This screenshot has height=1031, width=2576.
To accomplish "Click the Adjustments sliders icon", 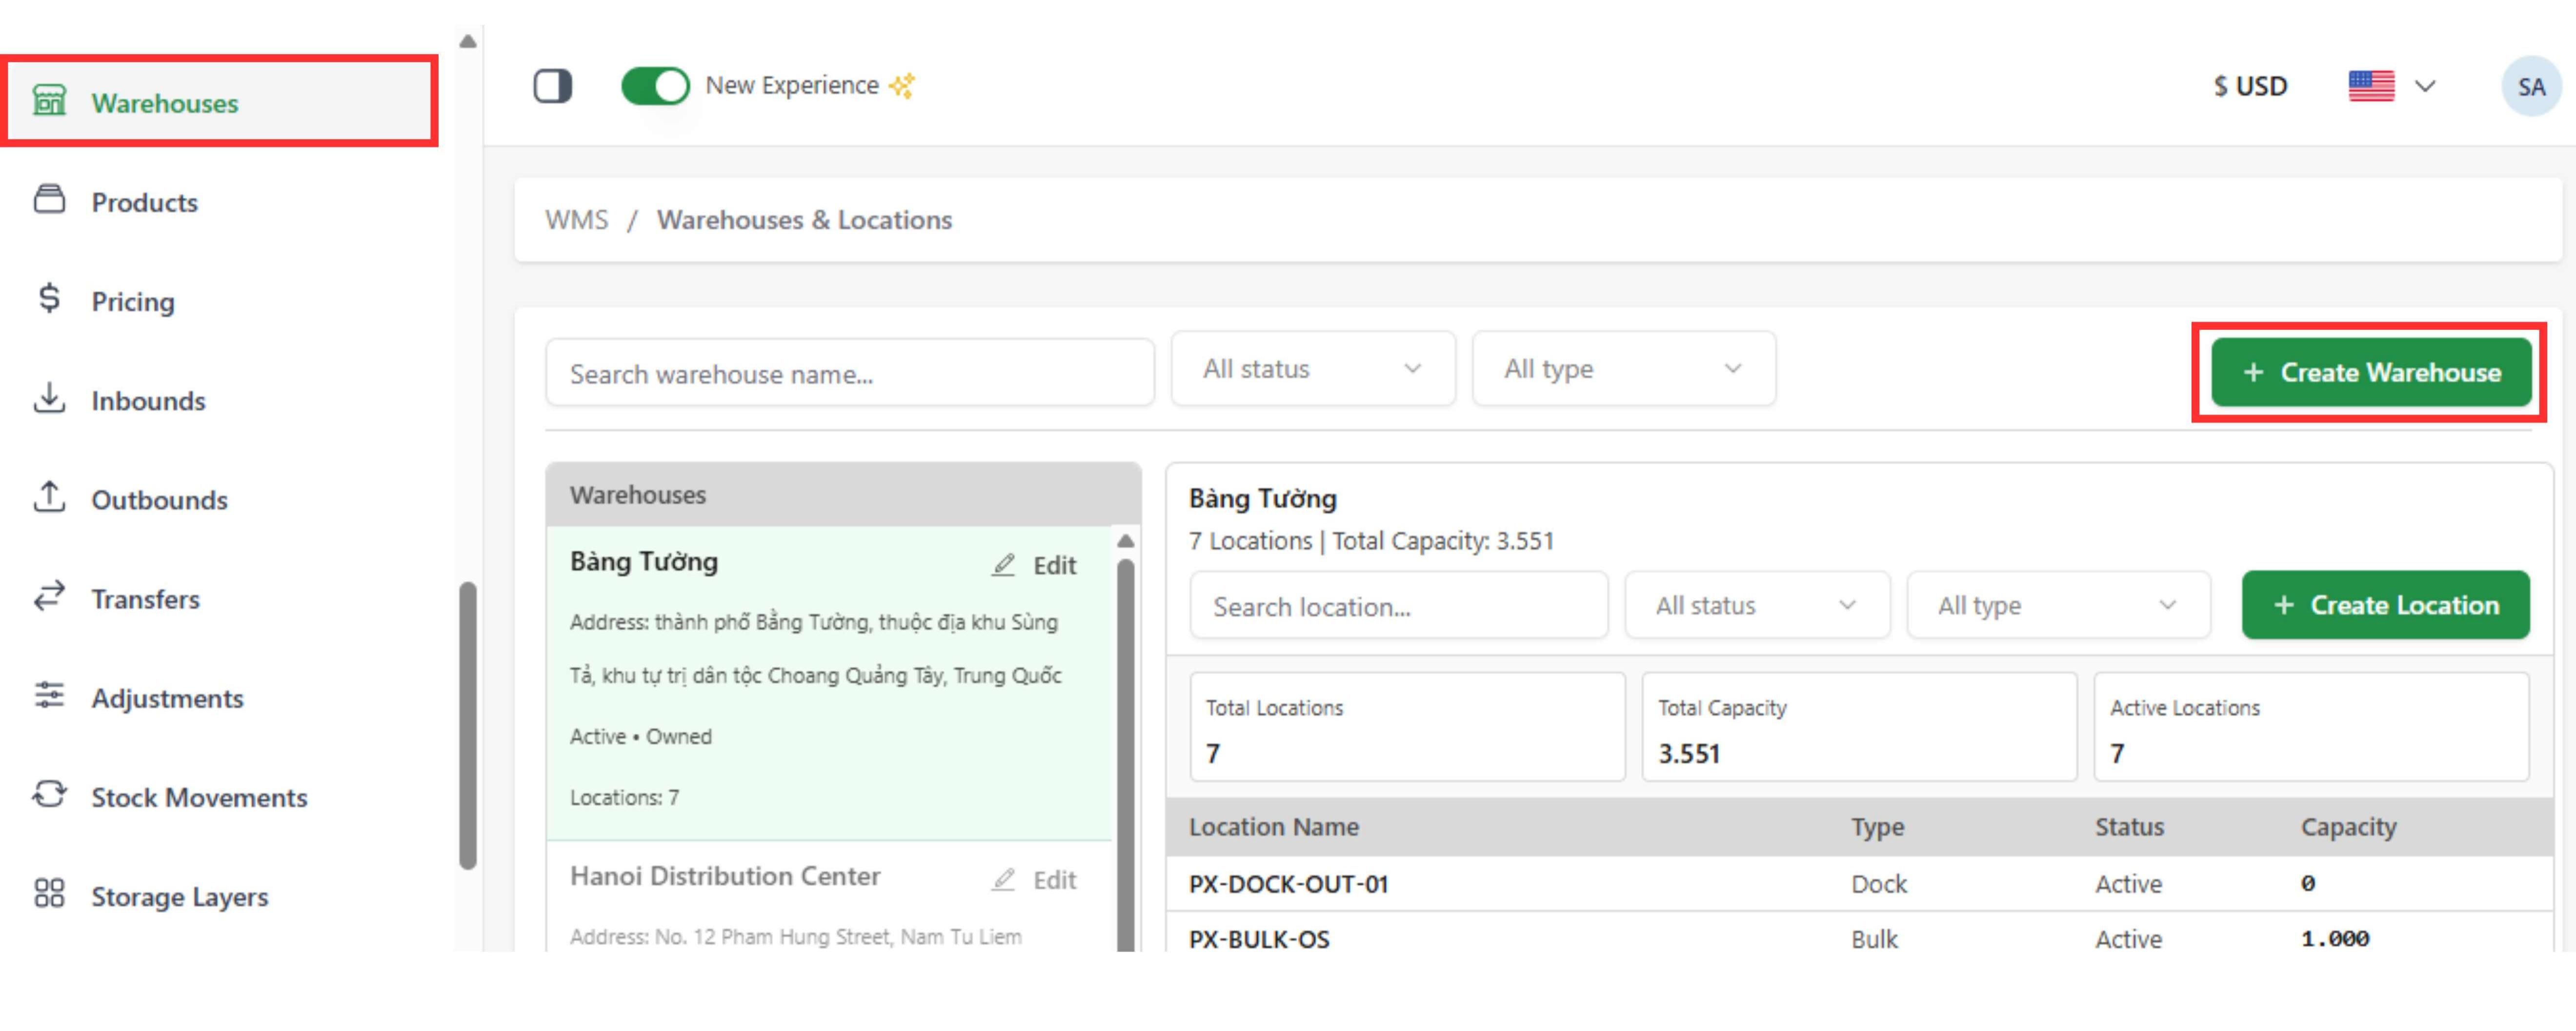I will [49, 695].
